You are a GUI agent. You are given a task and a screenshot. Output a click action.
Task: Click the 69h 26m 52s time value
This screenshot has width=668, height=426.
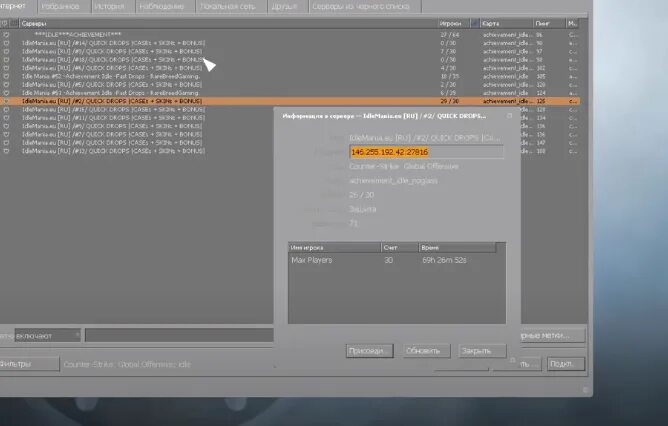(x=444, y=260)
